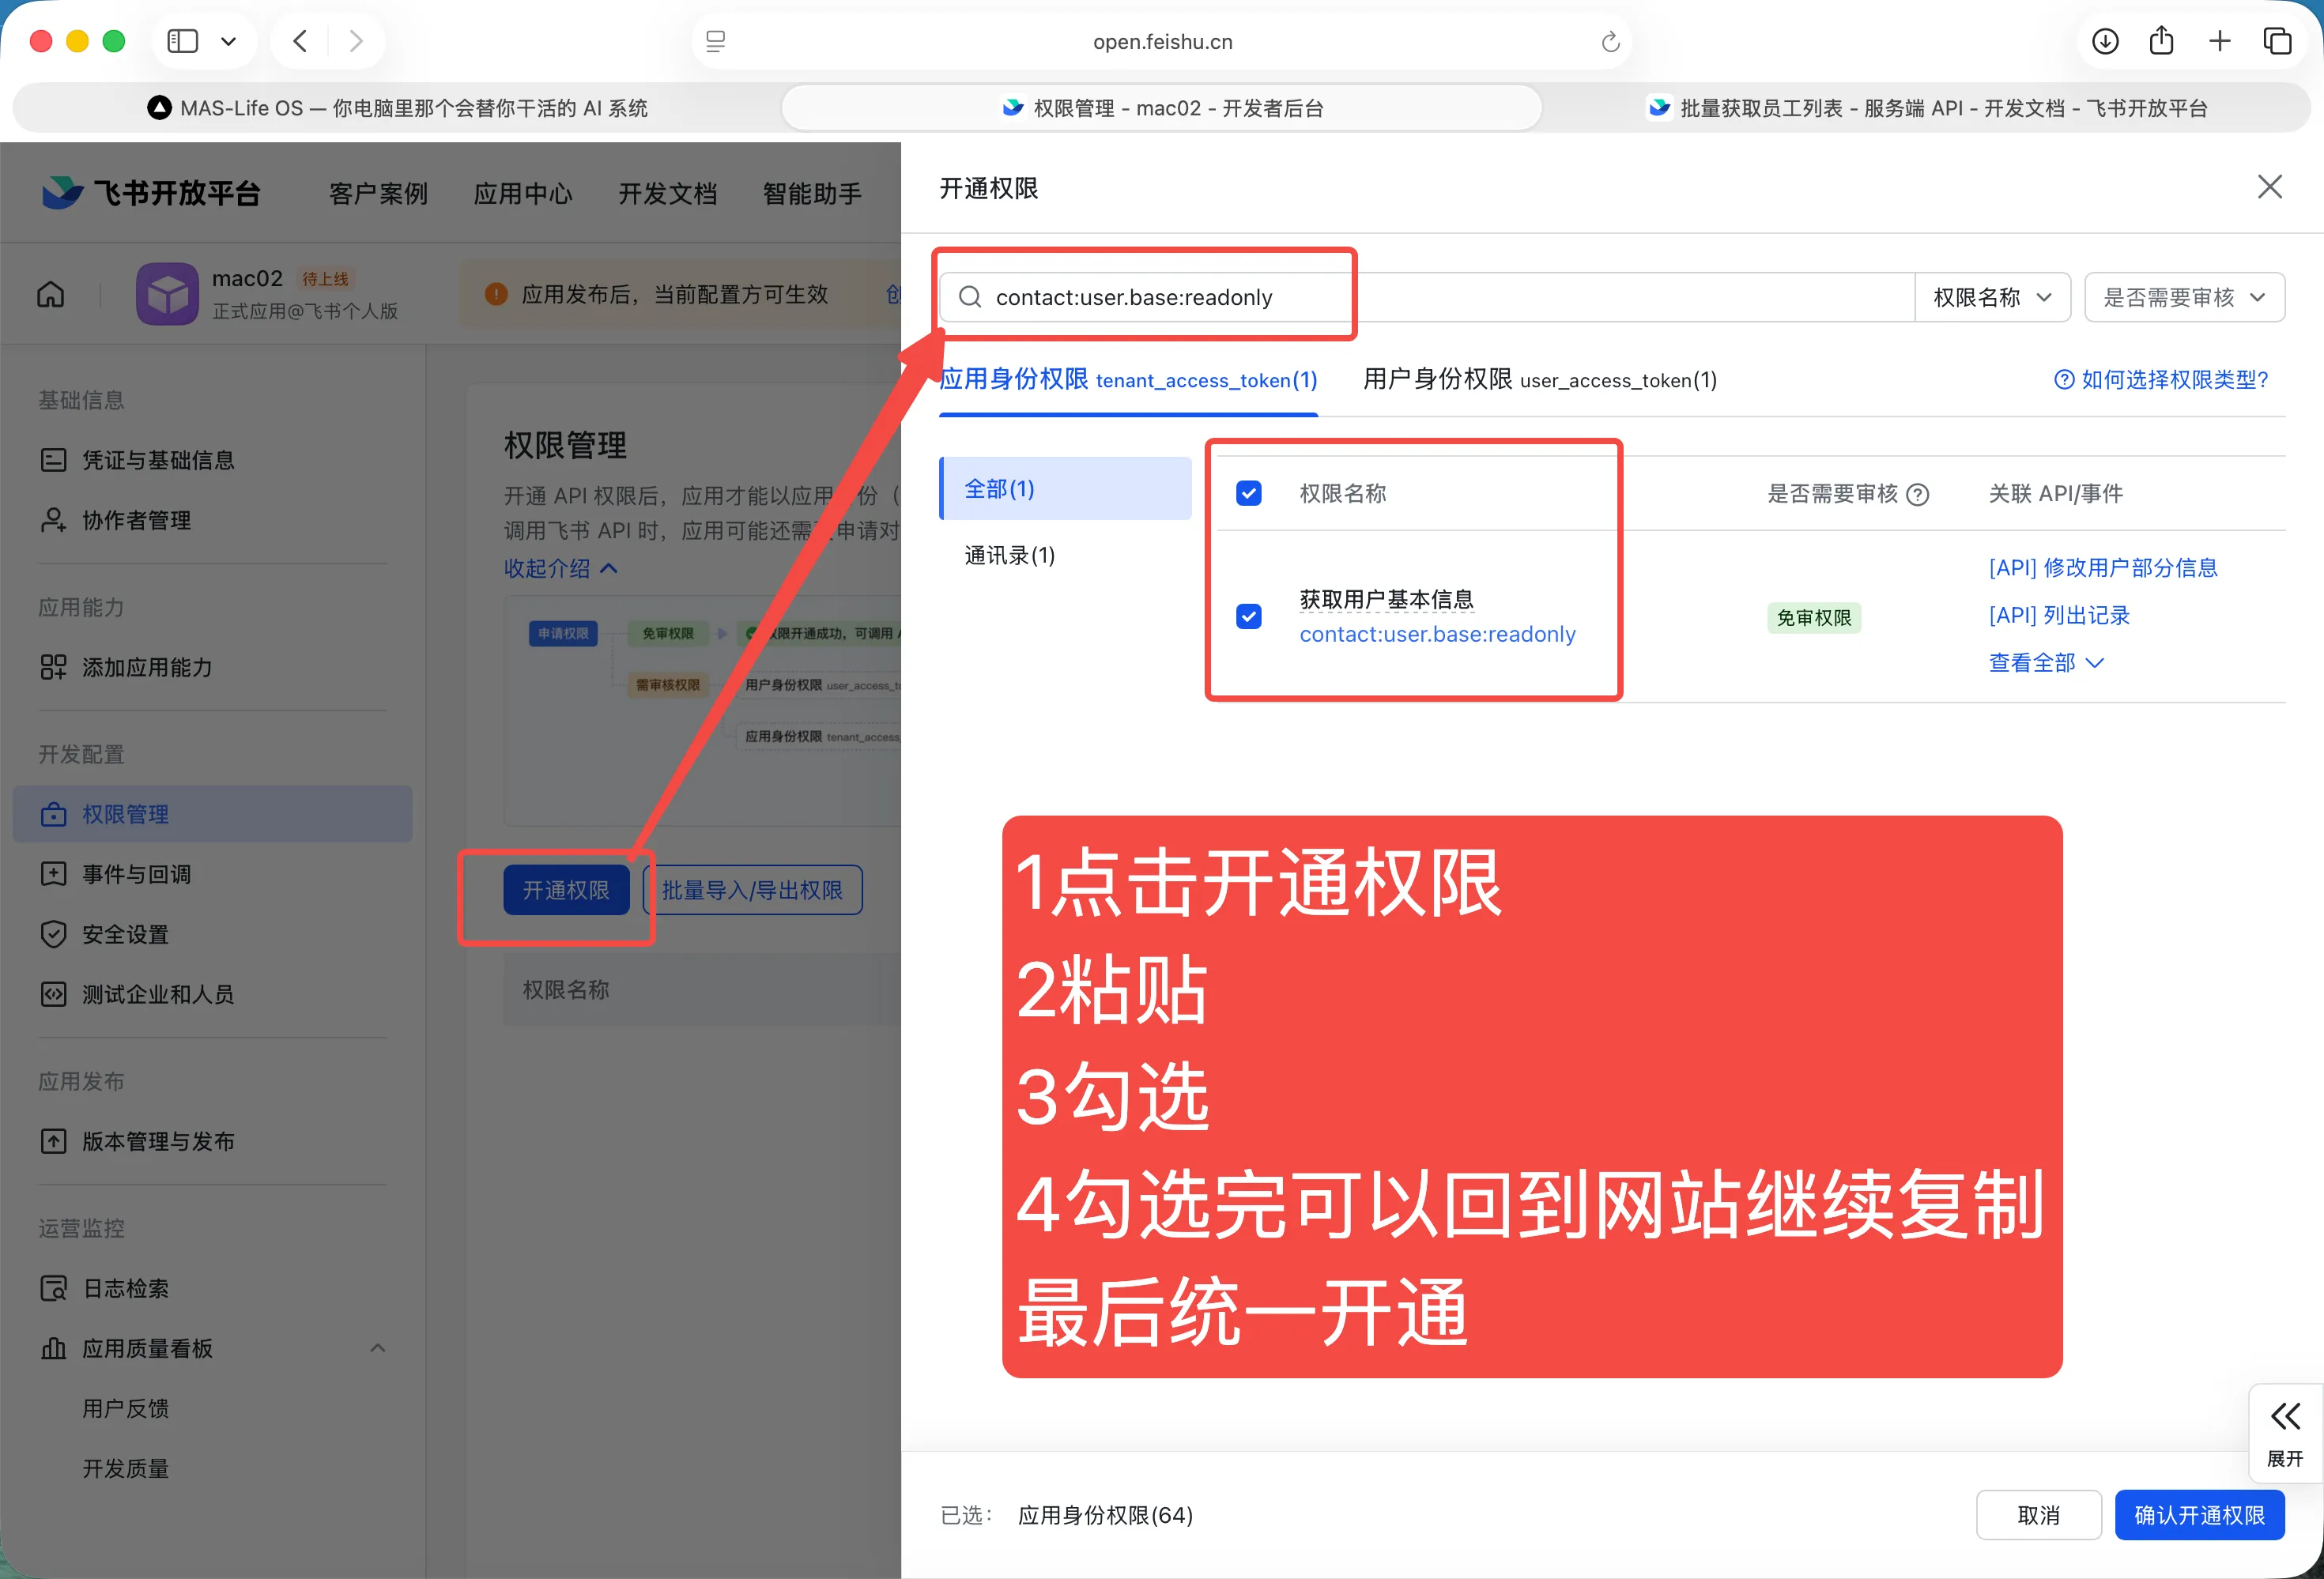Open 安全设置 in the sidebar
Viewport: 2324px width, 1579px height.
click(212, 934)
